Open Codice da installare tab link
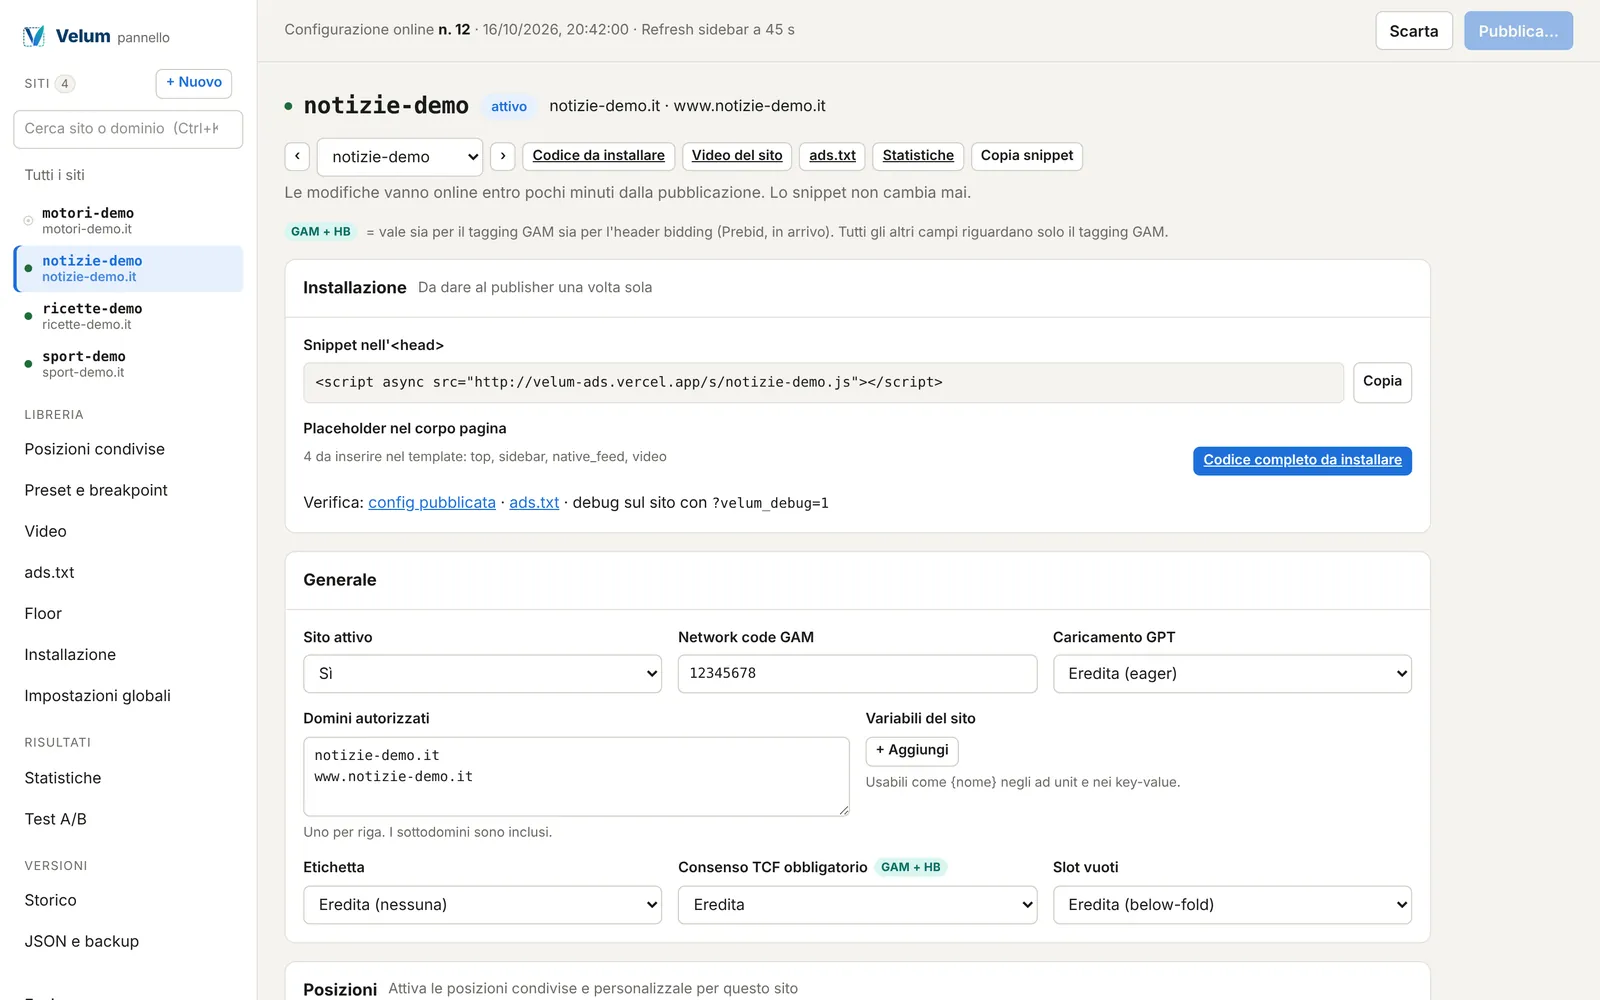 pyautogui.click(x=599, y=156)
